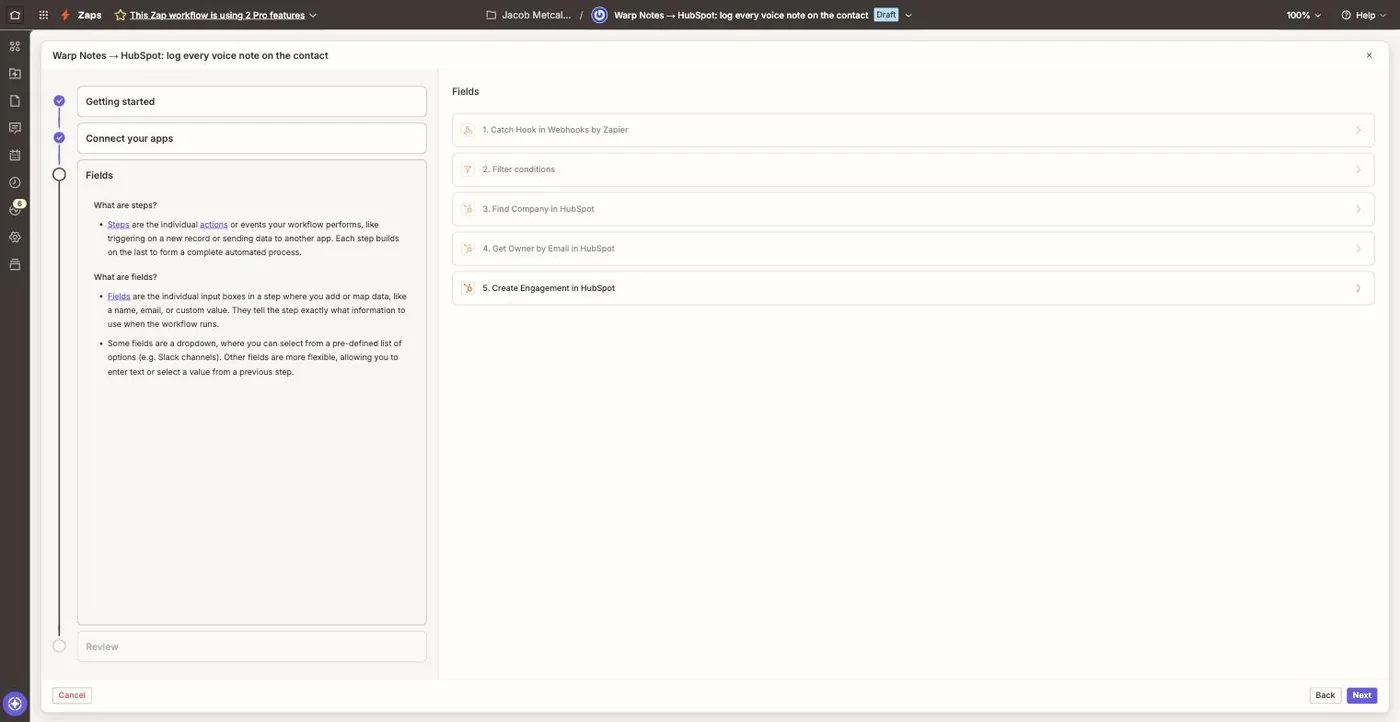Click the dialog title text Warp Notes → HubSpot
The width and height of the screenshot is (1400, 722).
tap(190, 56)
